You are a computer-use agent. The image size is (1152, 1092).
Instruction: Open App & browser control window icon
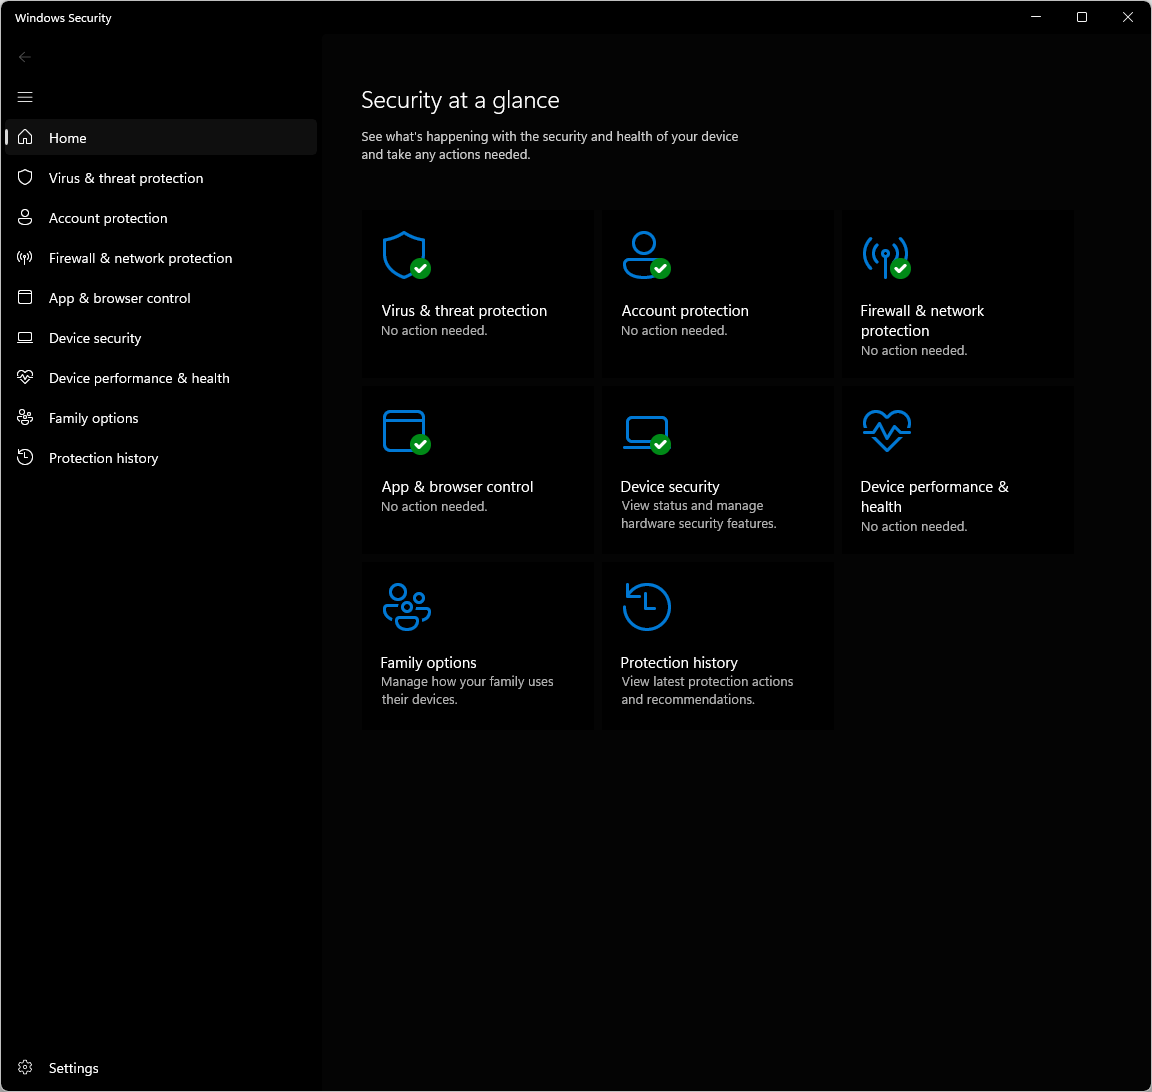click(405, 431)
